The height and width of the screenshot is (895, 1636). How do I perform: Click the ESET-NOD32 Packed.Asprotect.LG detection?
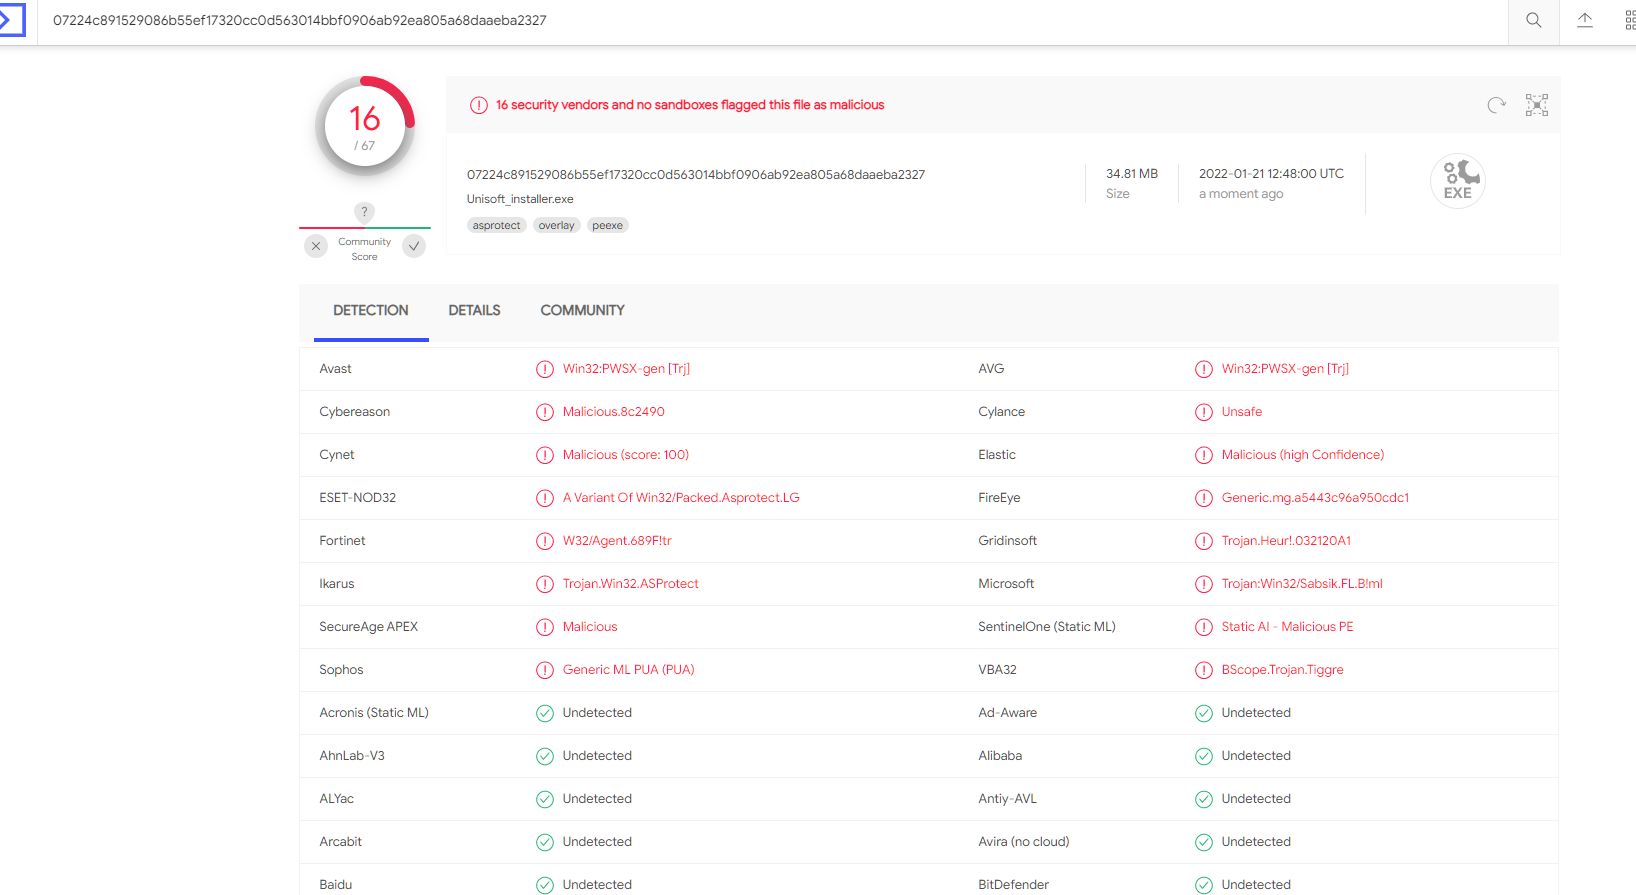[680, 498]
